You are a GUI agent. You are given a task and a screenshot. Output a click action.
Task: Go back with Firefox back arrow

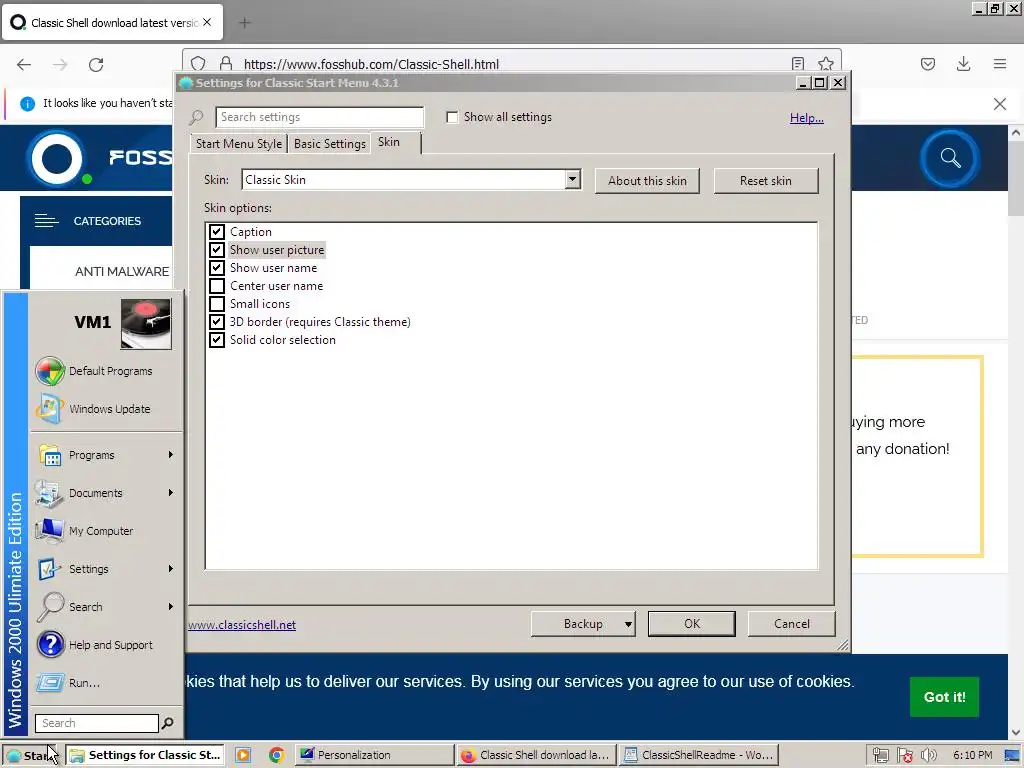click(24, 65)
